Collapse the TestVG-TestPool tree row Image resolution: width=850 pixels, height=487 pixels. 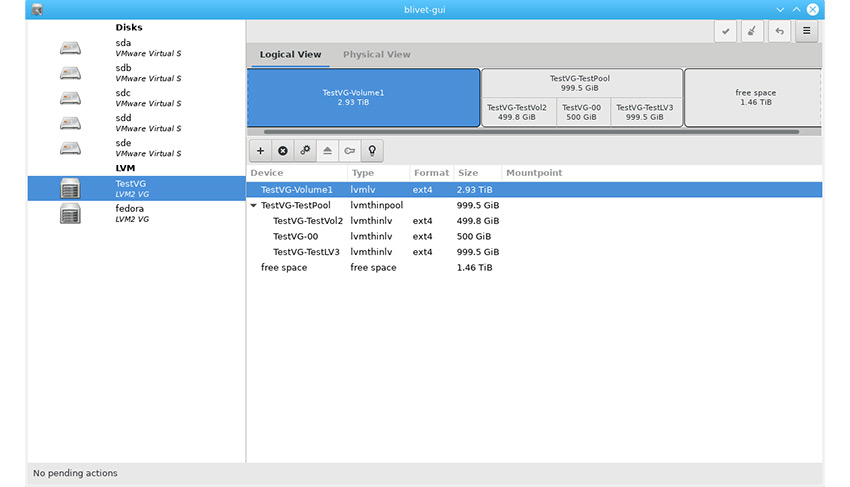point(254,205)
